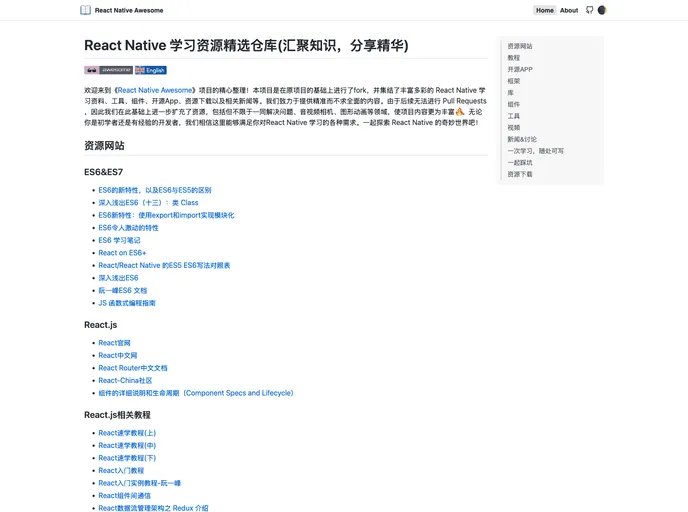Open the React中文网 link

click(x=118, y=355)
